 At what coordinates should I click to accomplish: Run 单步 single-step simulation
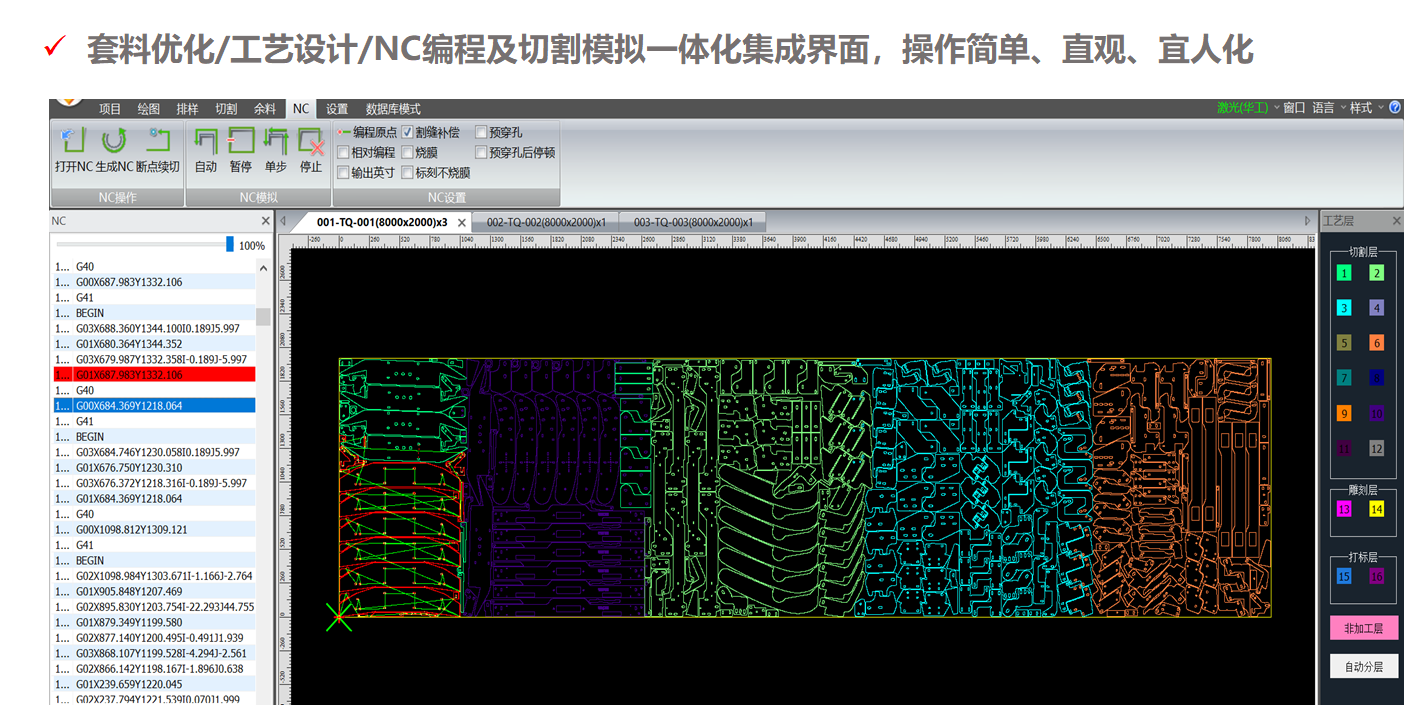click(x=276, y=141)
